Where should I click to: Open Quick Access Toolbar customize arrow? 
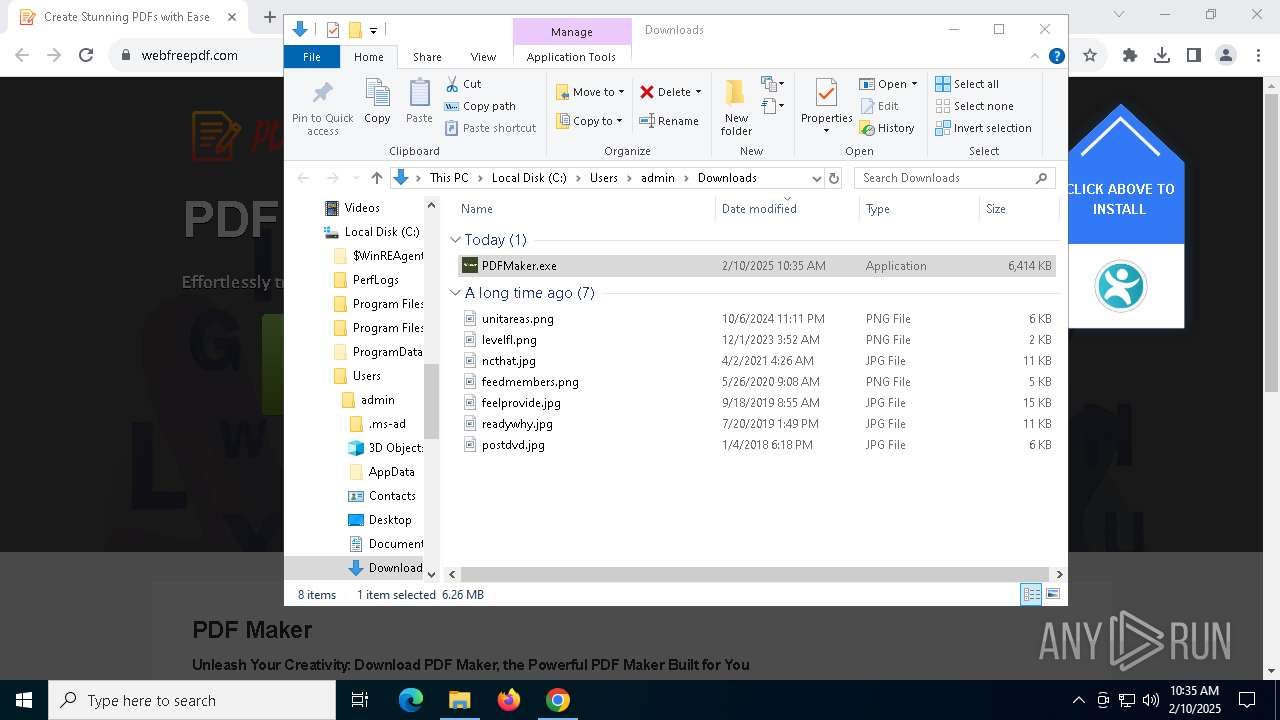point(373,31)
